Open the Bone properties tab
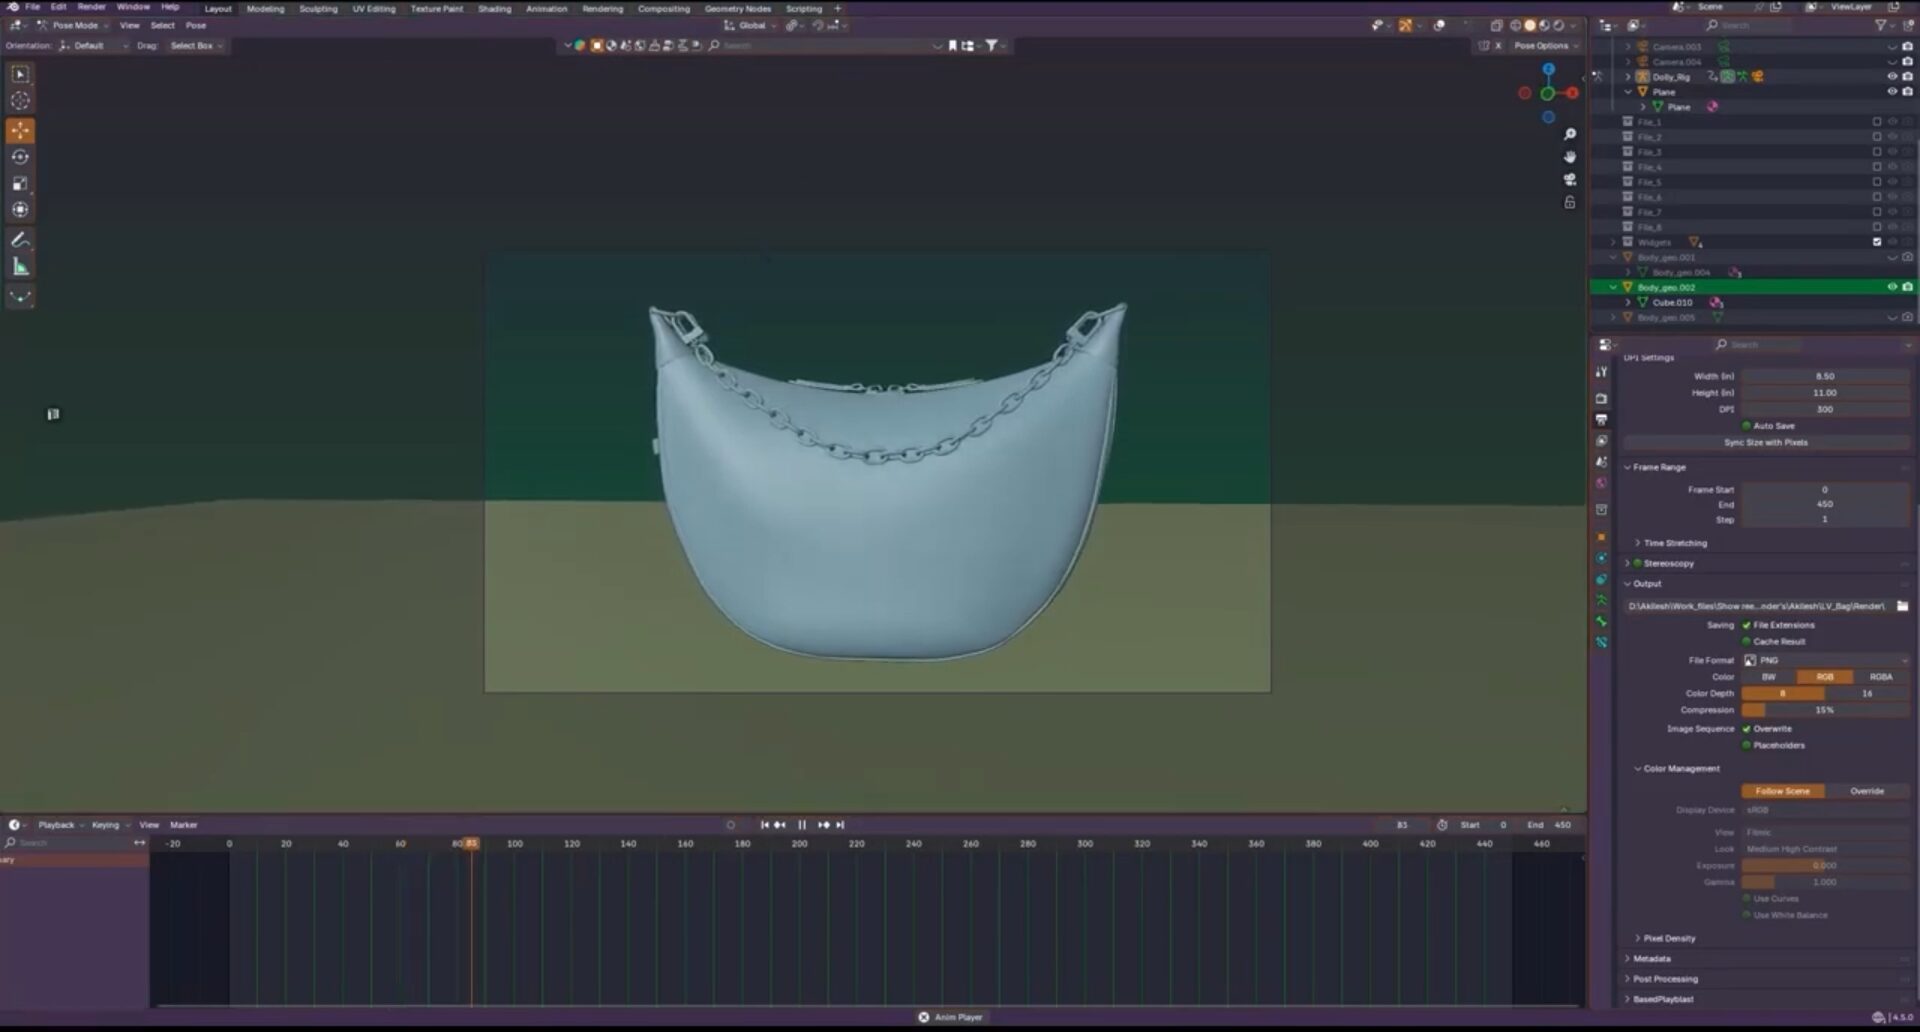Image resolution: width=1920 pixels, height=1032 pixels. coord(1602,621)
